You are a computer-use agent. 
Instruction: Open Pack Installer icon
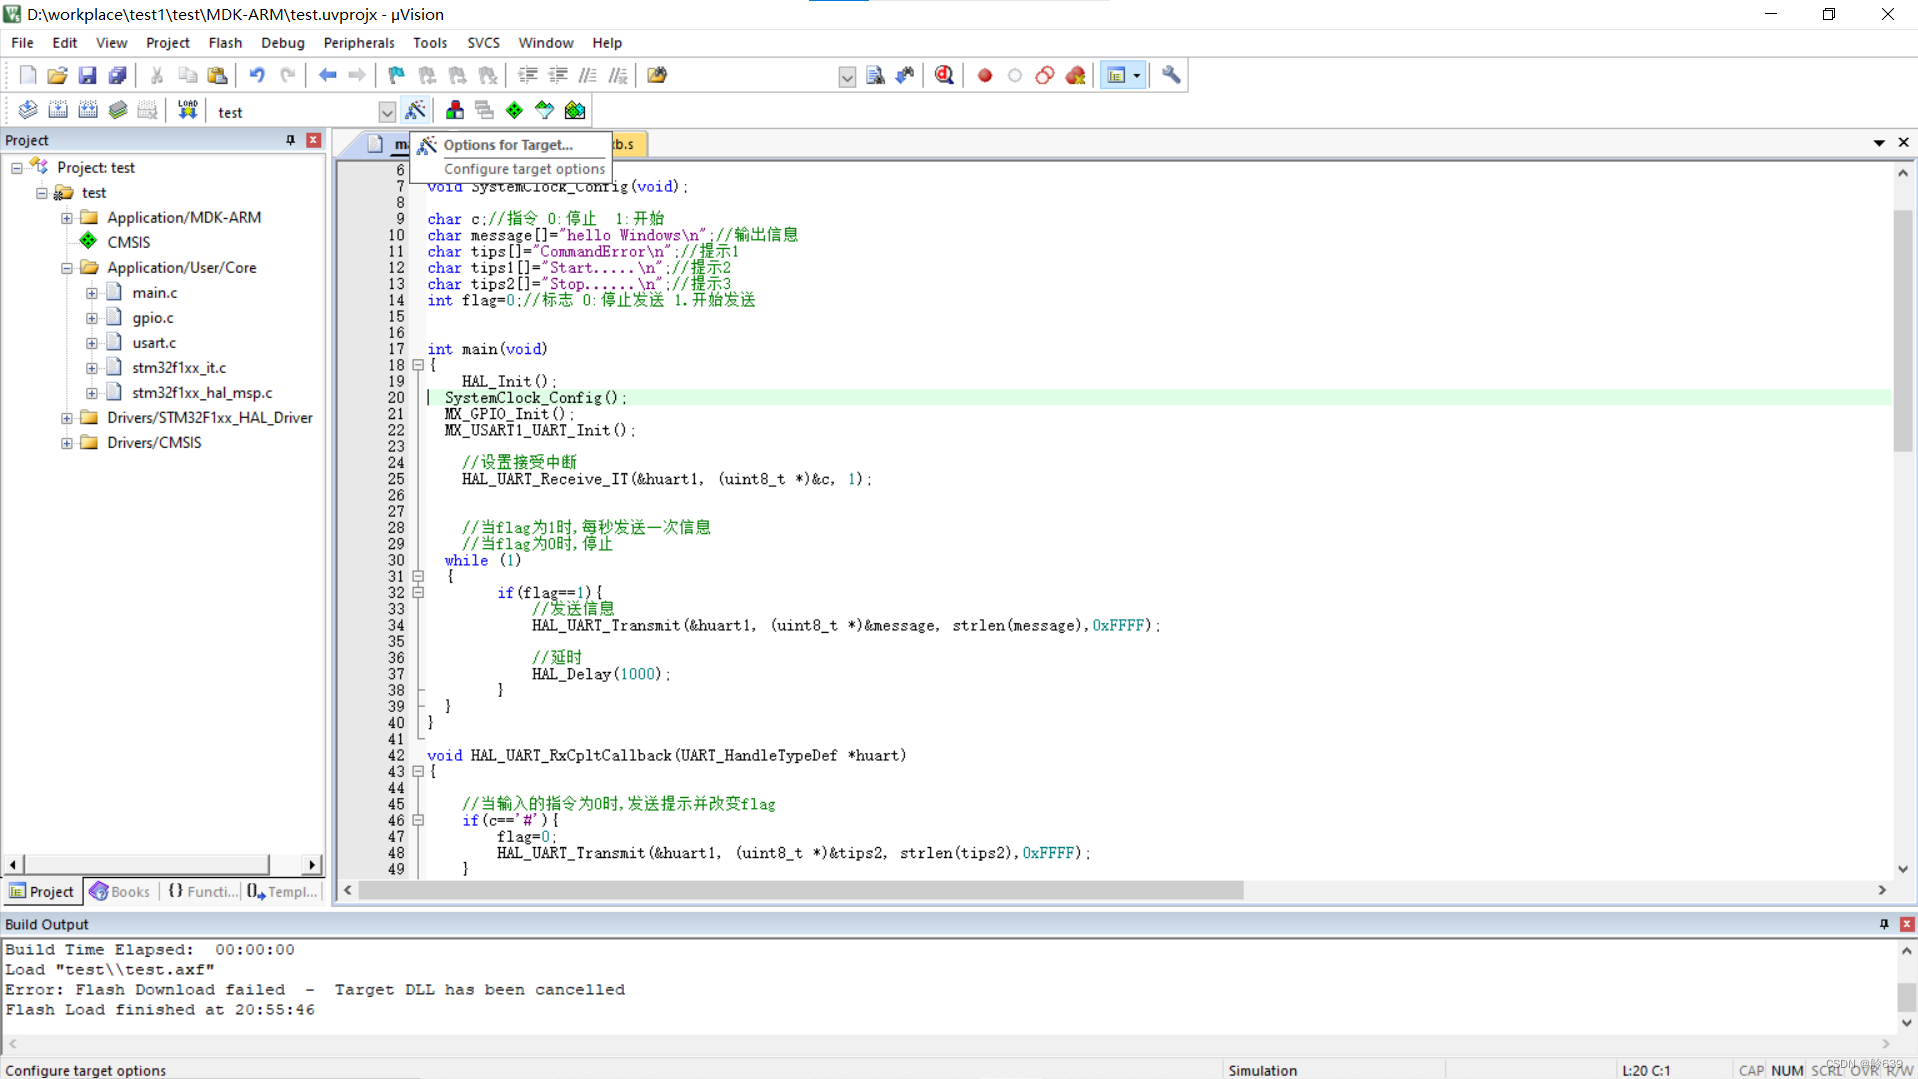click(575, 110)
